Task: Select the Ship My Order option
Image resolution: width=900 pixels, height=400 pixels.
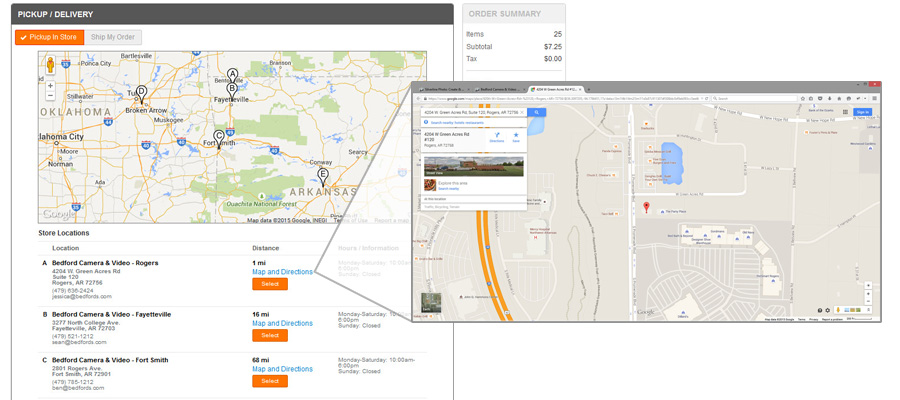Action: tap(113, 37)
